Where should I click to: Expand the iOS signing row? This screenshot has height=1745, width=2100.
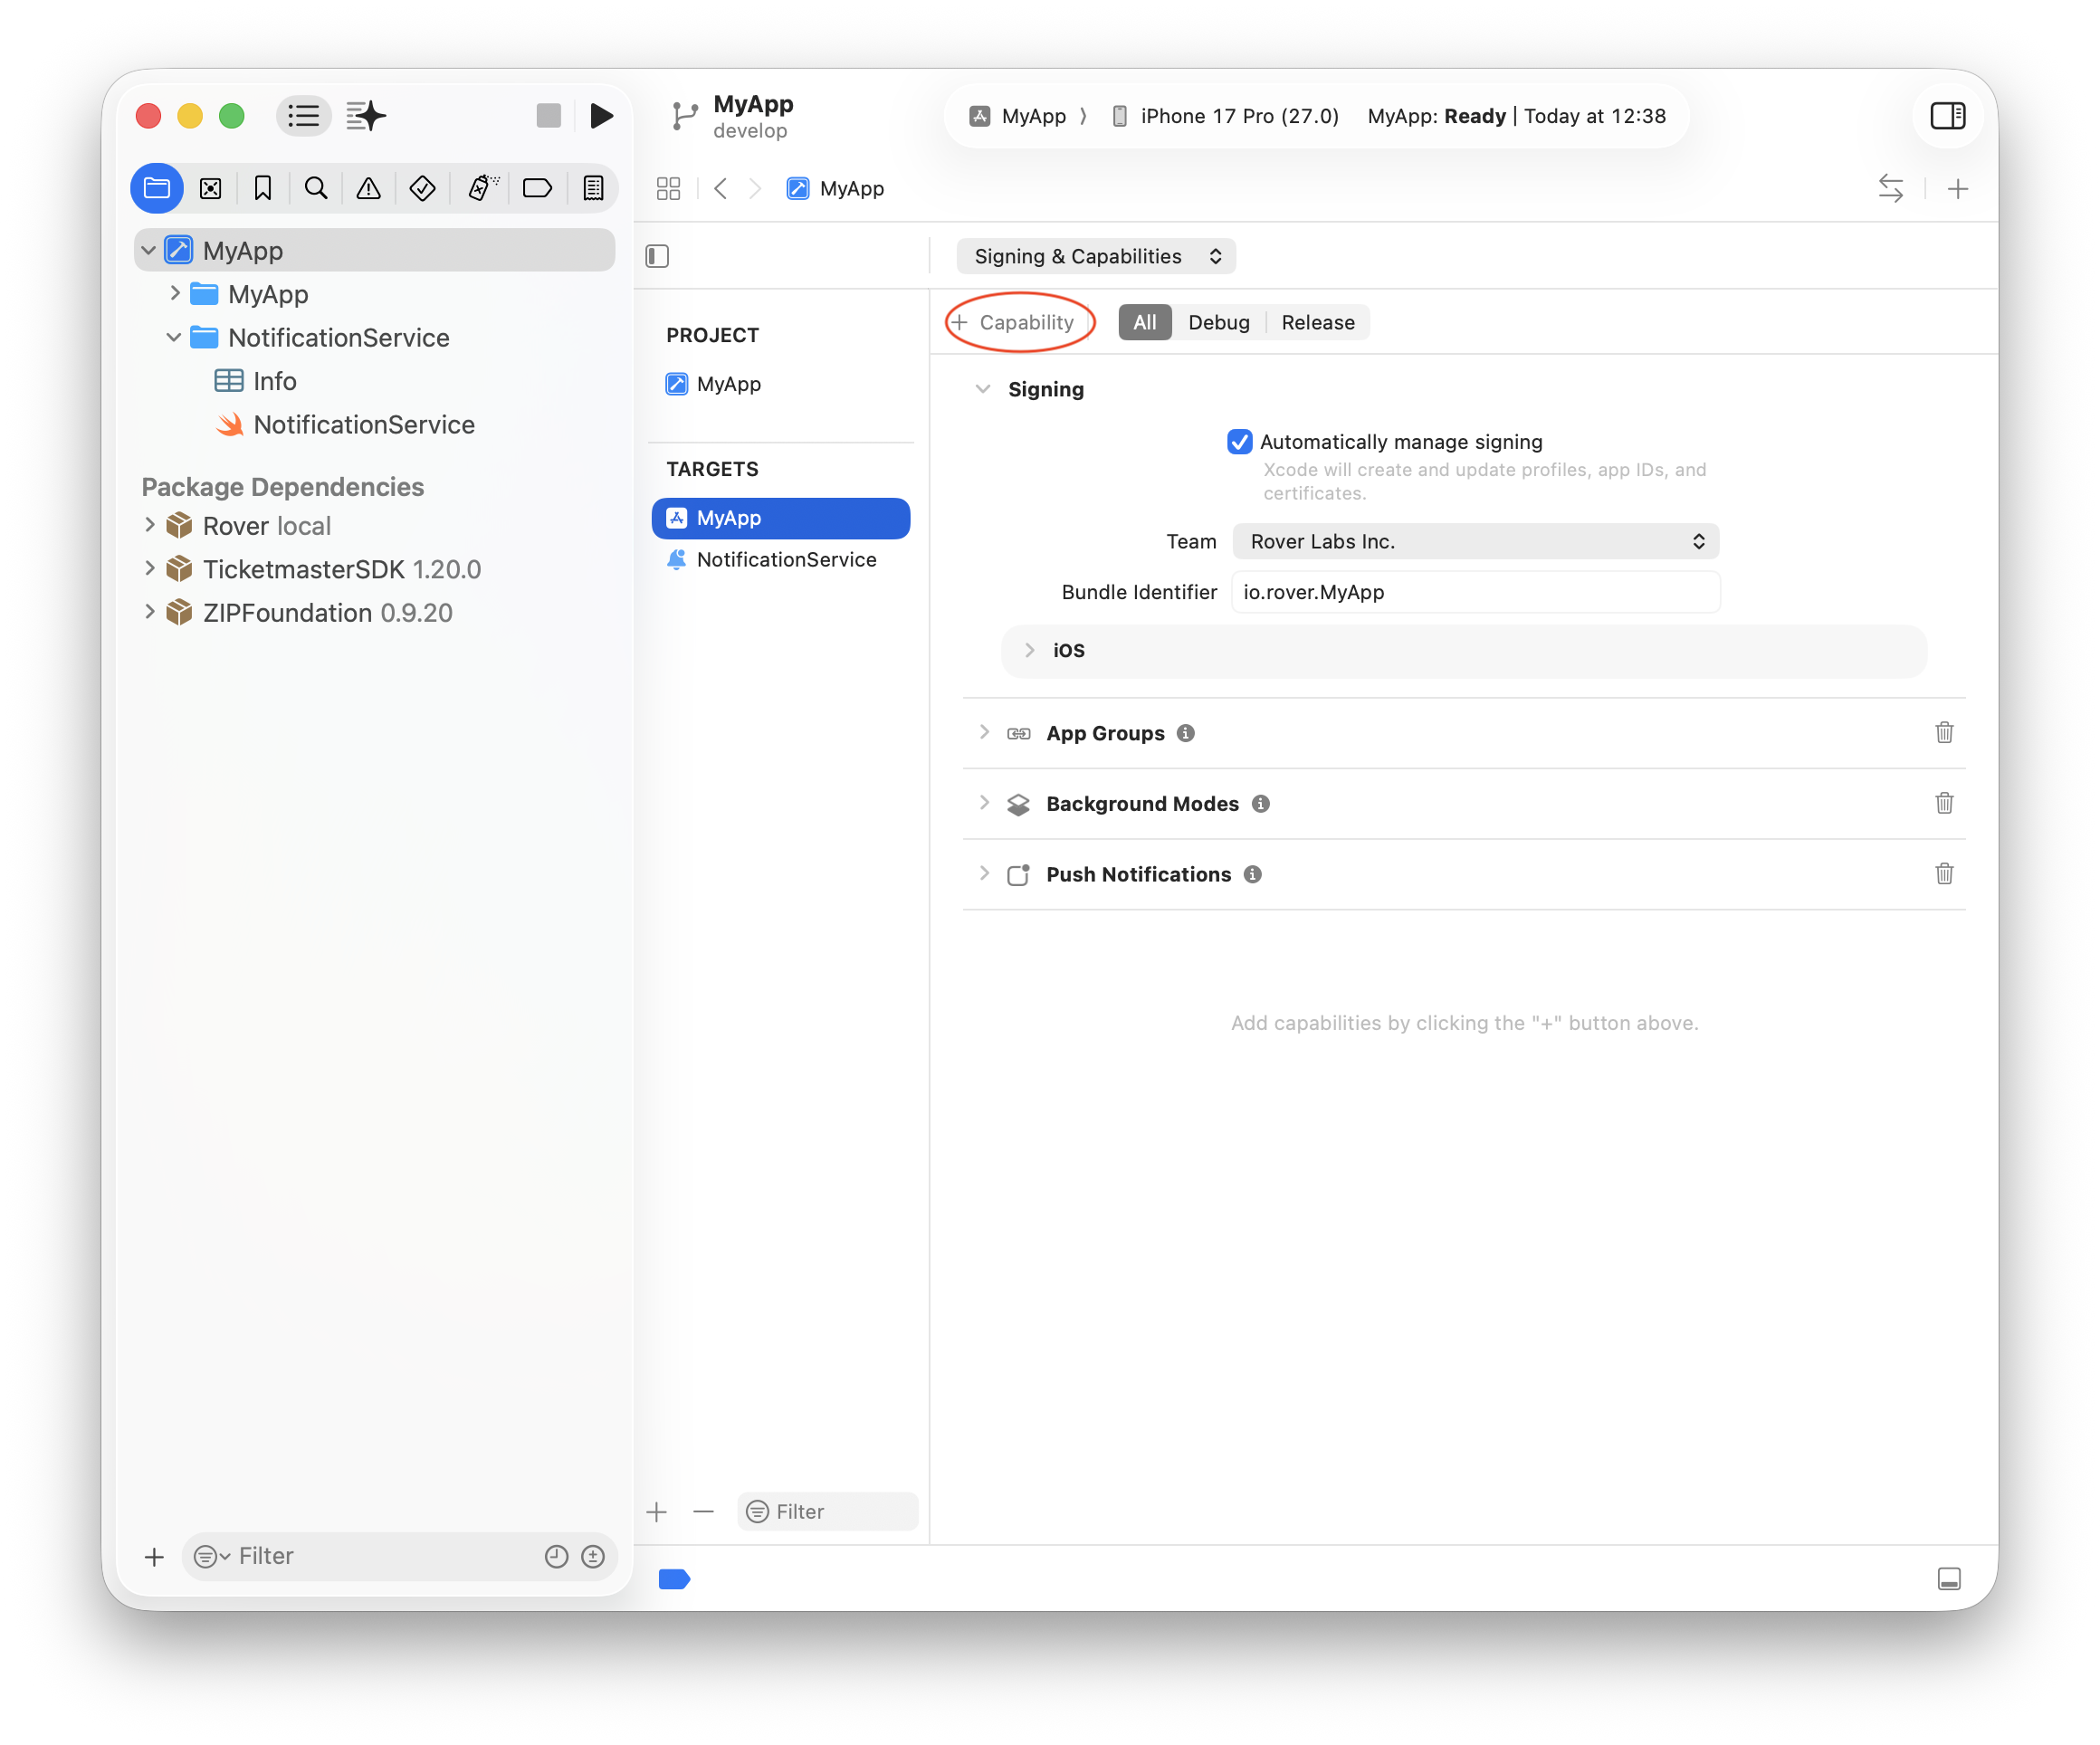[1029, 650]
